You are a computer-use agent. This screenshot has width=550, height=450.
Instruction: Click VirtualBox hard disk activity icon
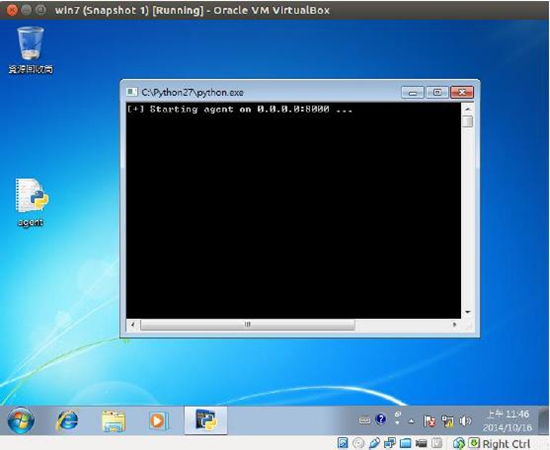tap(343, 443)
